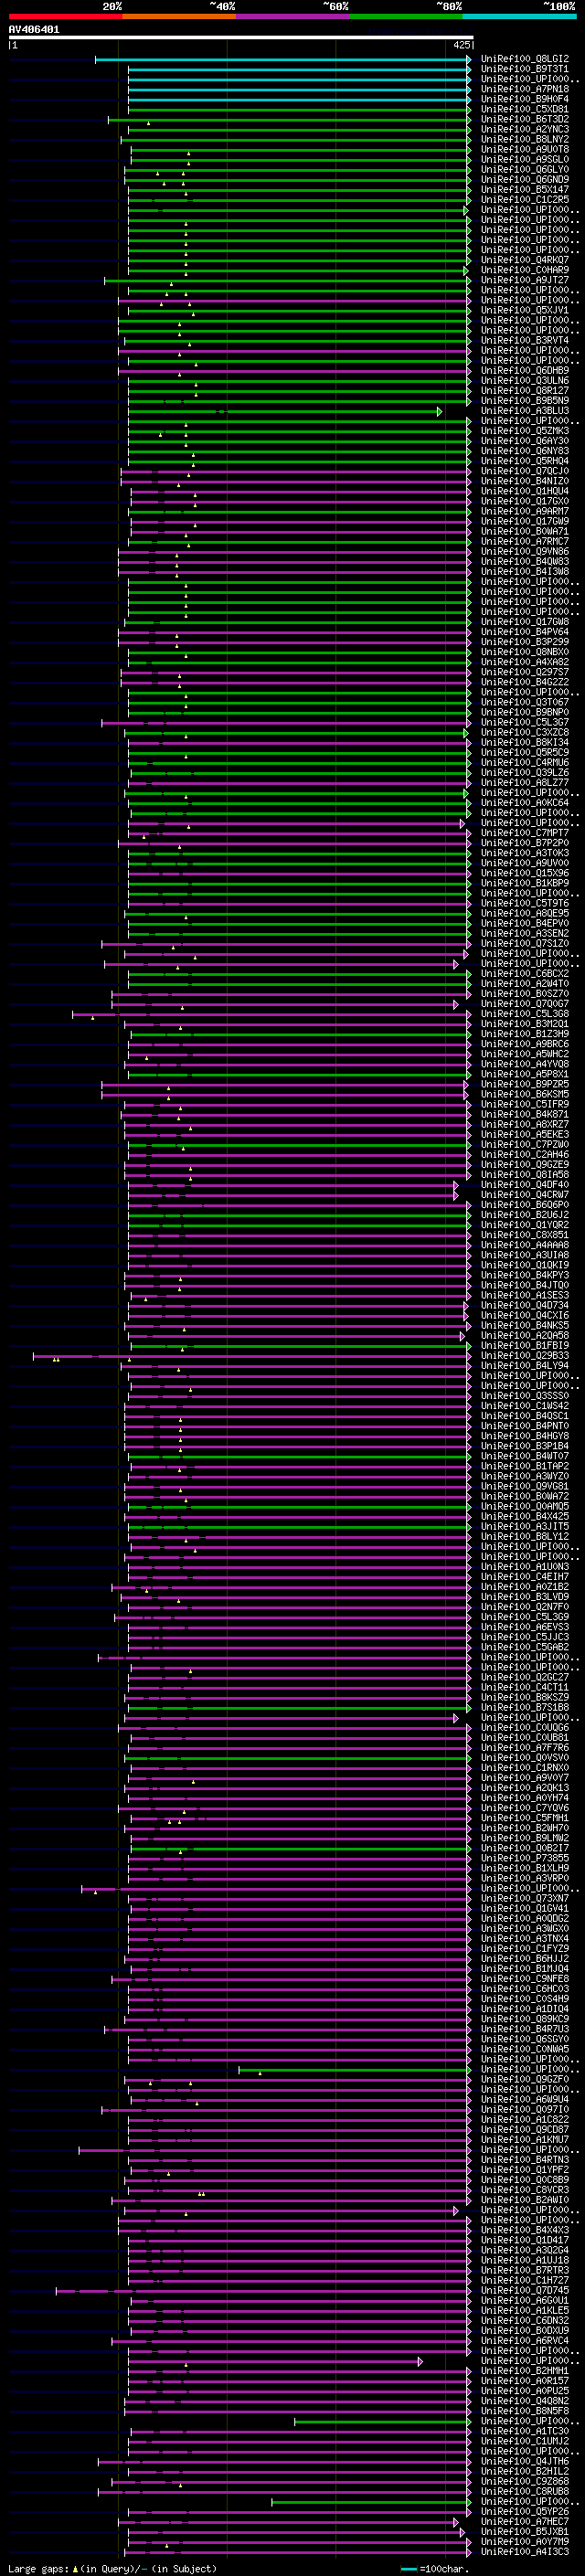Click the white query sequence bar
The width and height of the screenshot is (585, 2576).
240,38
